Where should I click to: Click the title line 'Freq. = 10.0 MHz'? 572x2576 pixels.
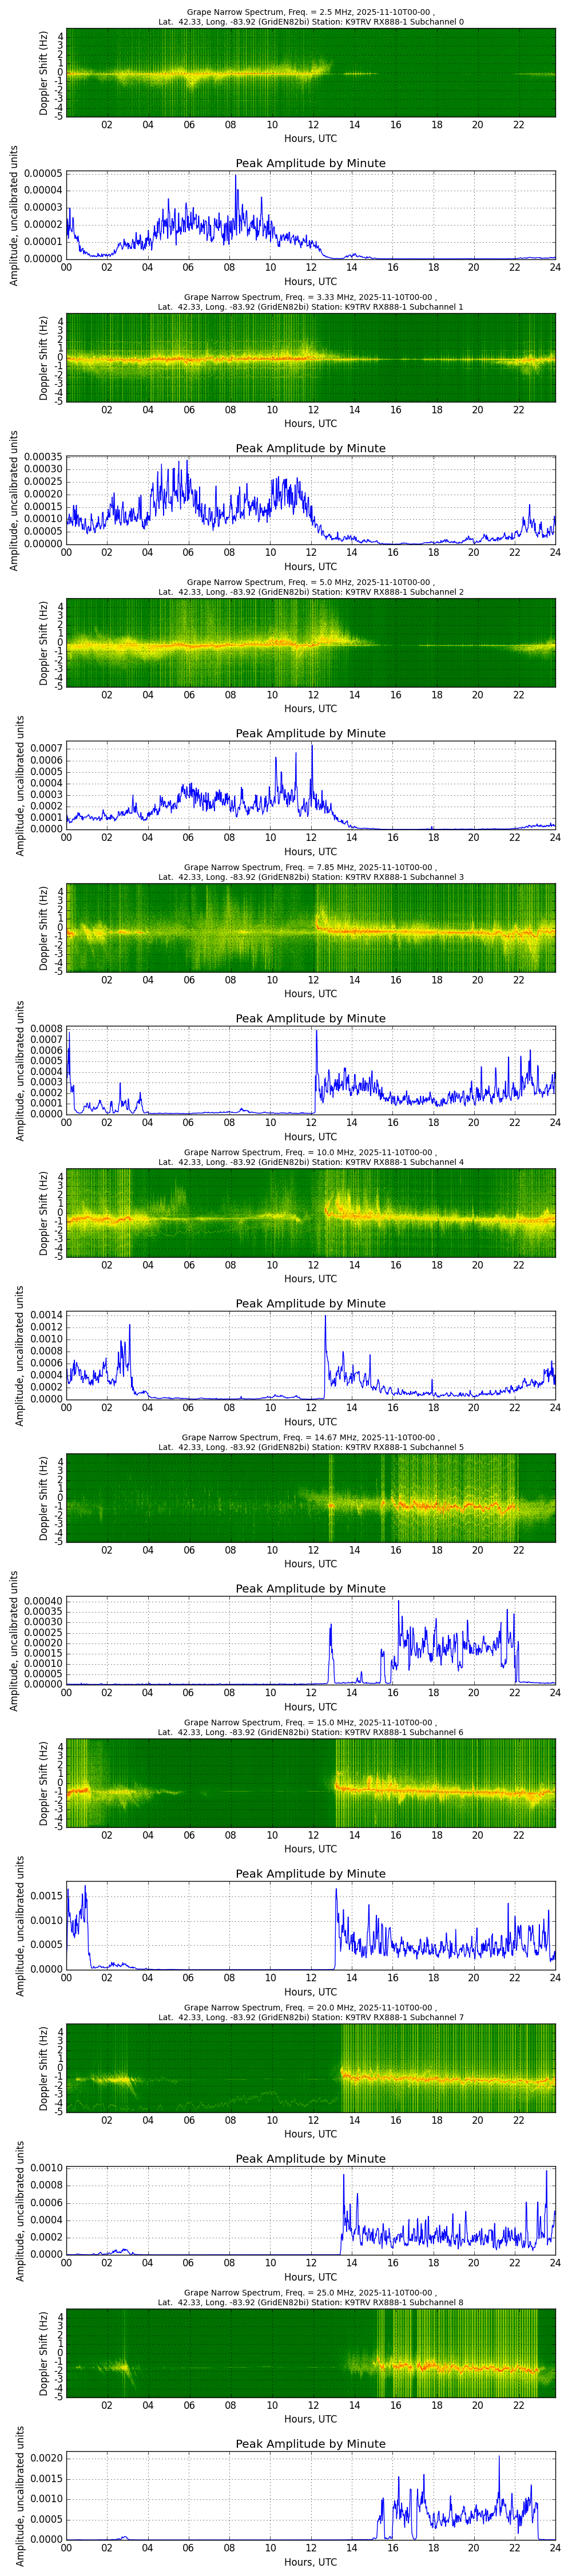[x=311, y=1152]
